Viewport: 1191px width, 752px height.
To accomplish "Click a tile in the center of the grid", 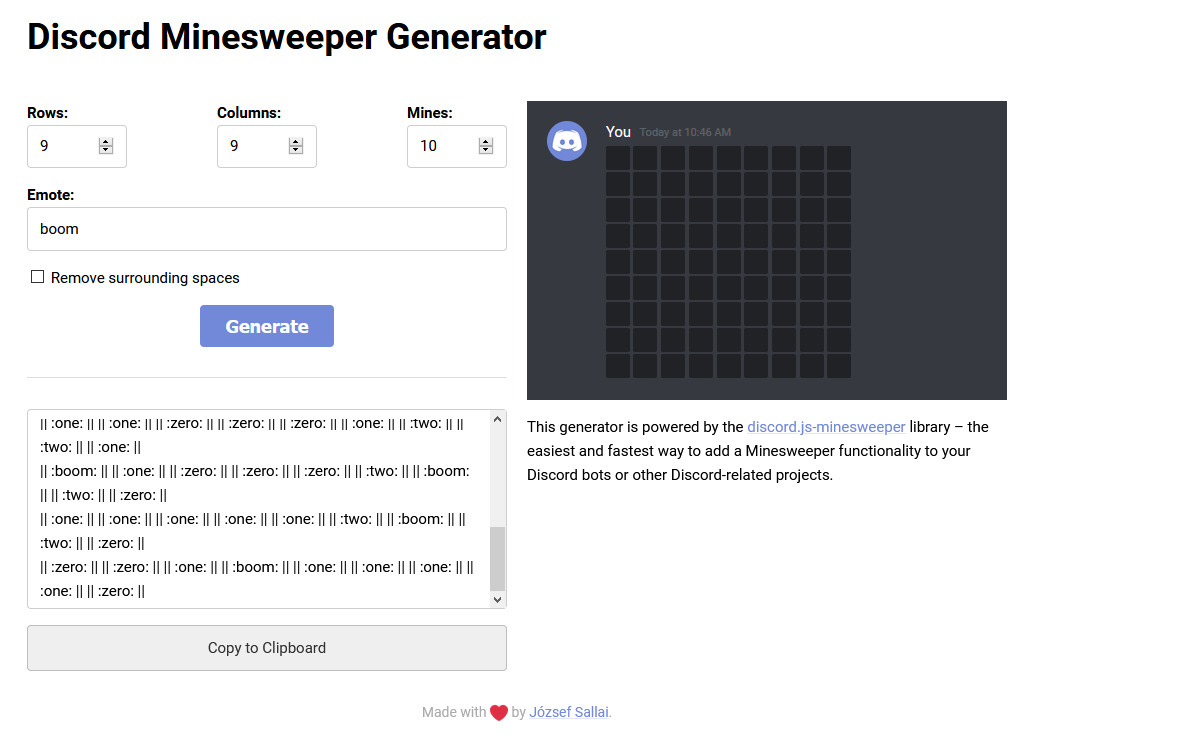I will tap(728, 261).
